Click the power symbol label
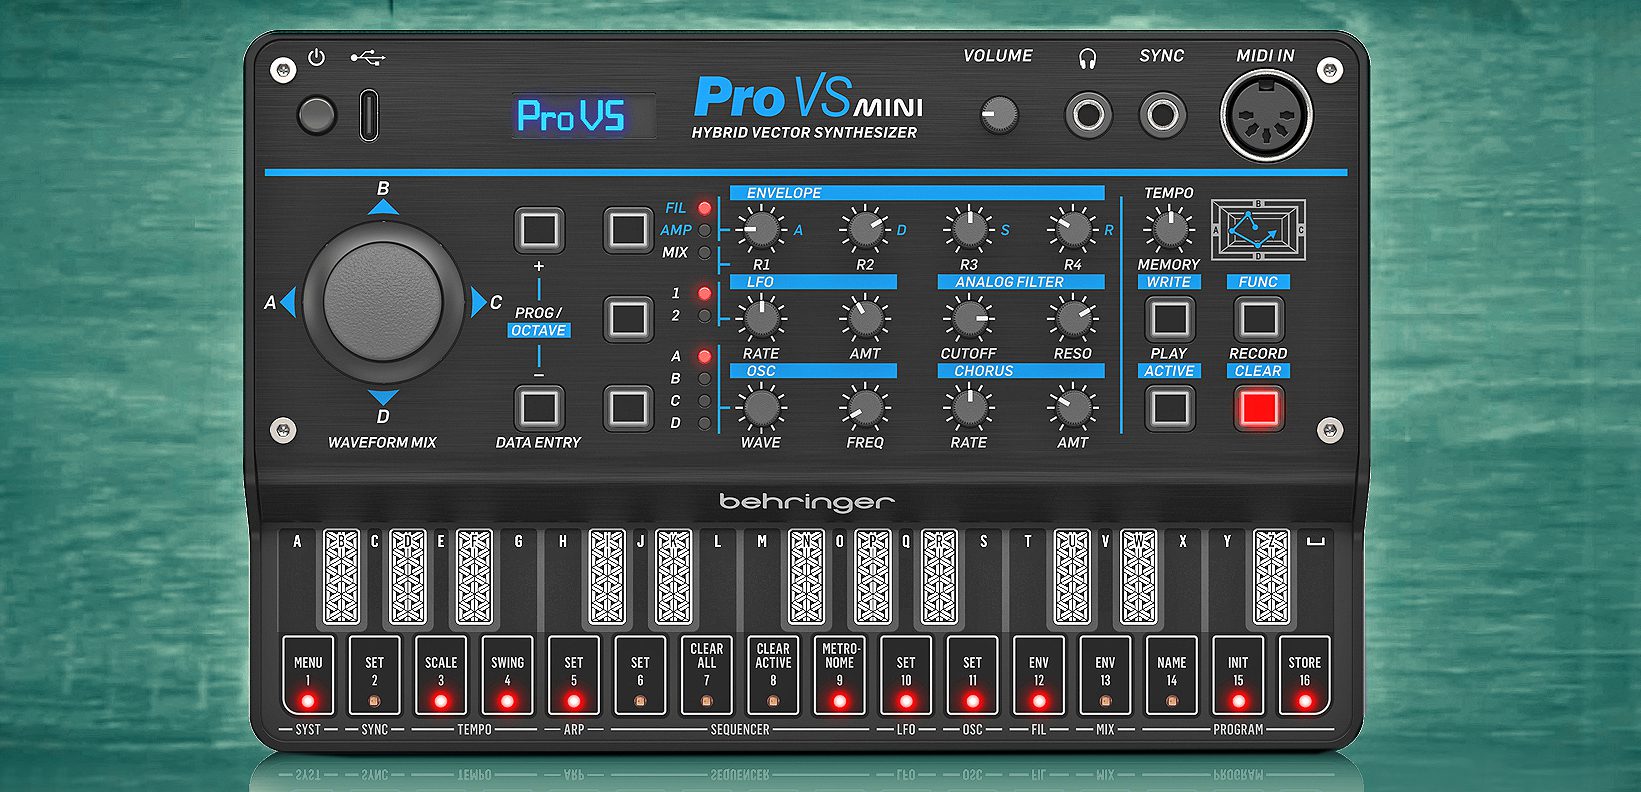The height and width of the screenshot is (792, 1641). 317,58
